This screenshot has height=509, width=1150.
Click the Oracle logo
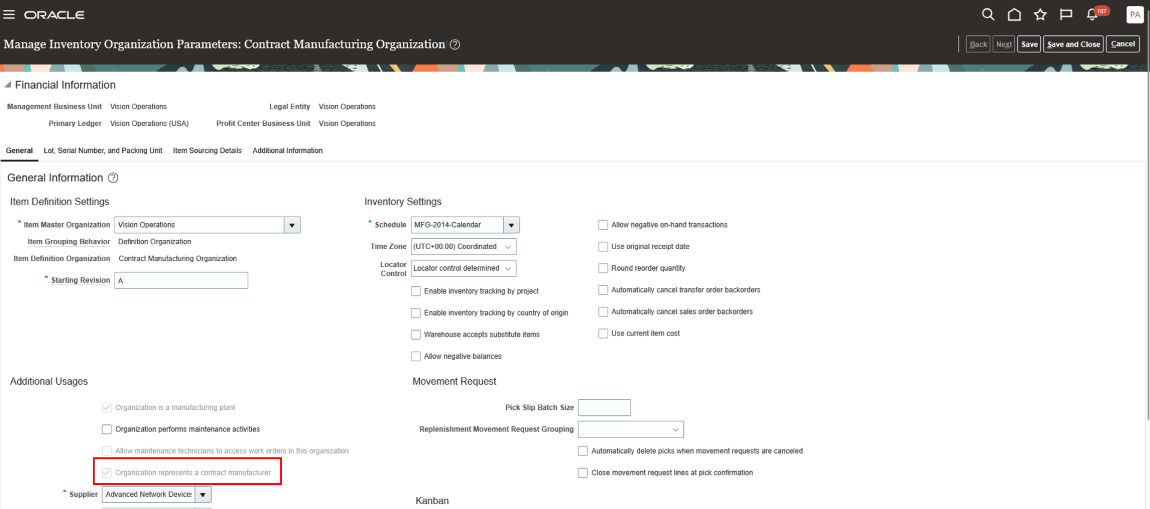(x=54, y=15)
